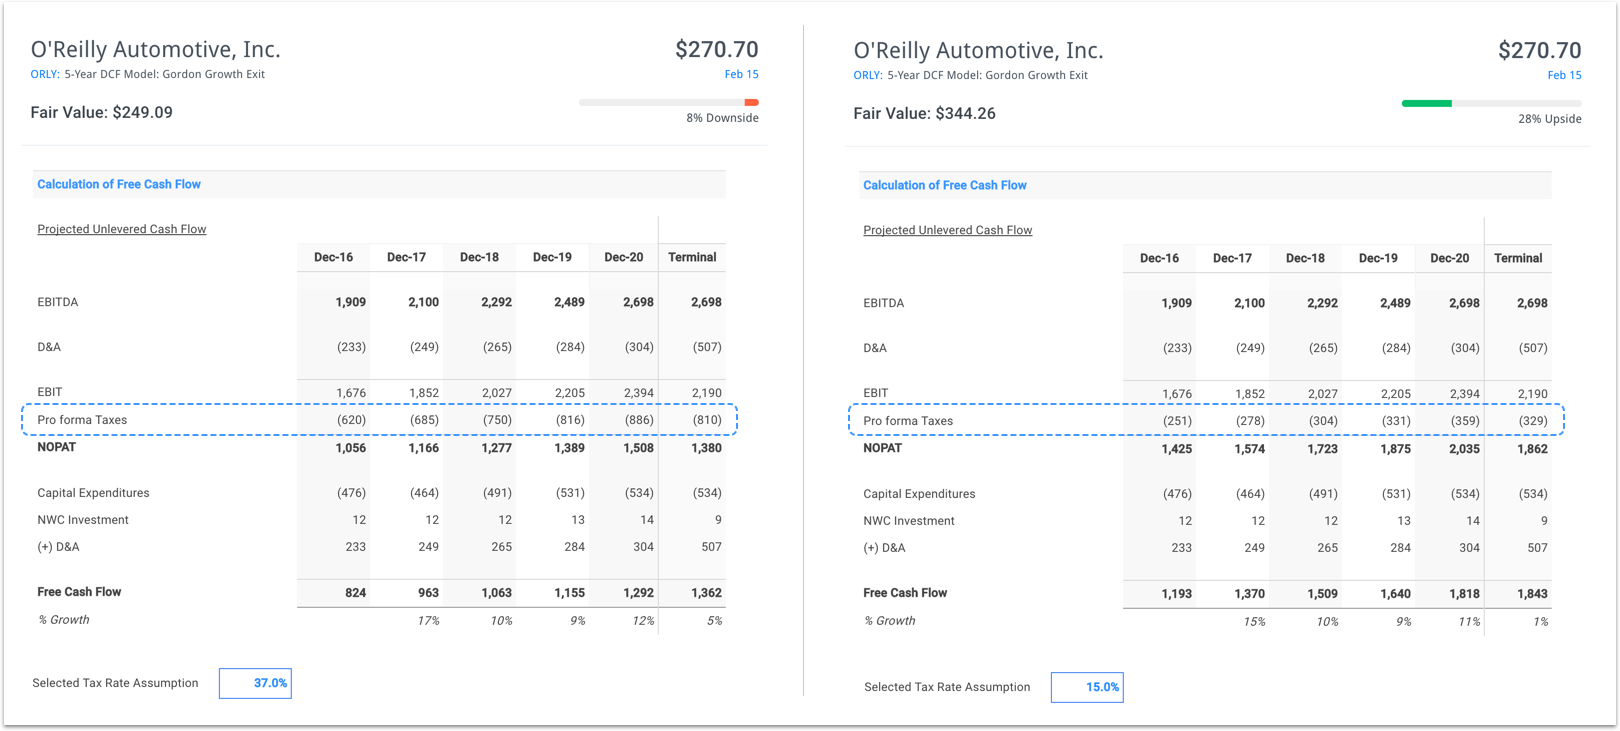This screenshot has width=1620, height=731.
Task: Select right panel Fair Value: $344.26 text
Action: 924,113
